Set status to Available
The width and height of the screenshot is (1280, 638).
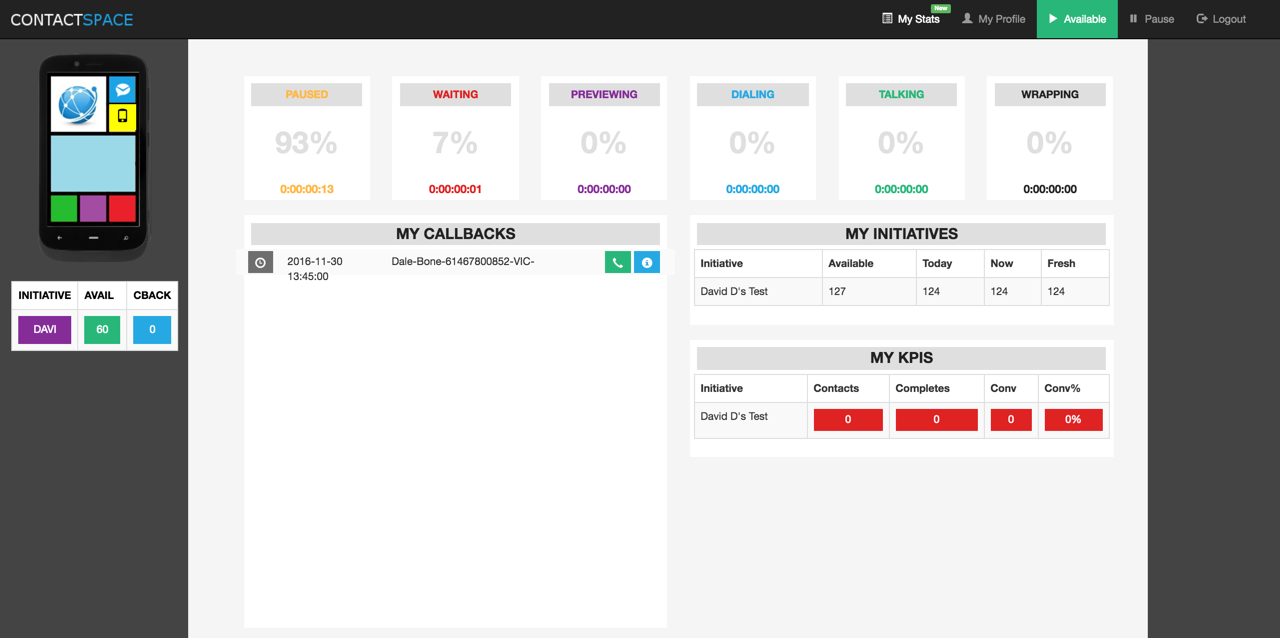[1077, 19]
